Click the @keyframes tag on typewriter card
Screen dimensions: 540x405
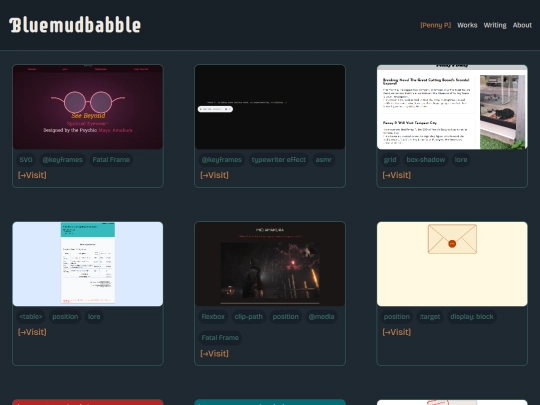tap(221, 160)
